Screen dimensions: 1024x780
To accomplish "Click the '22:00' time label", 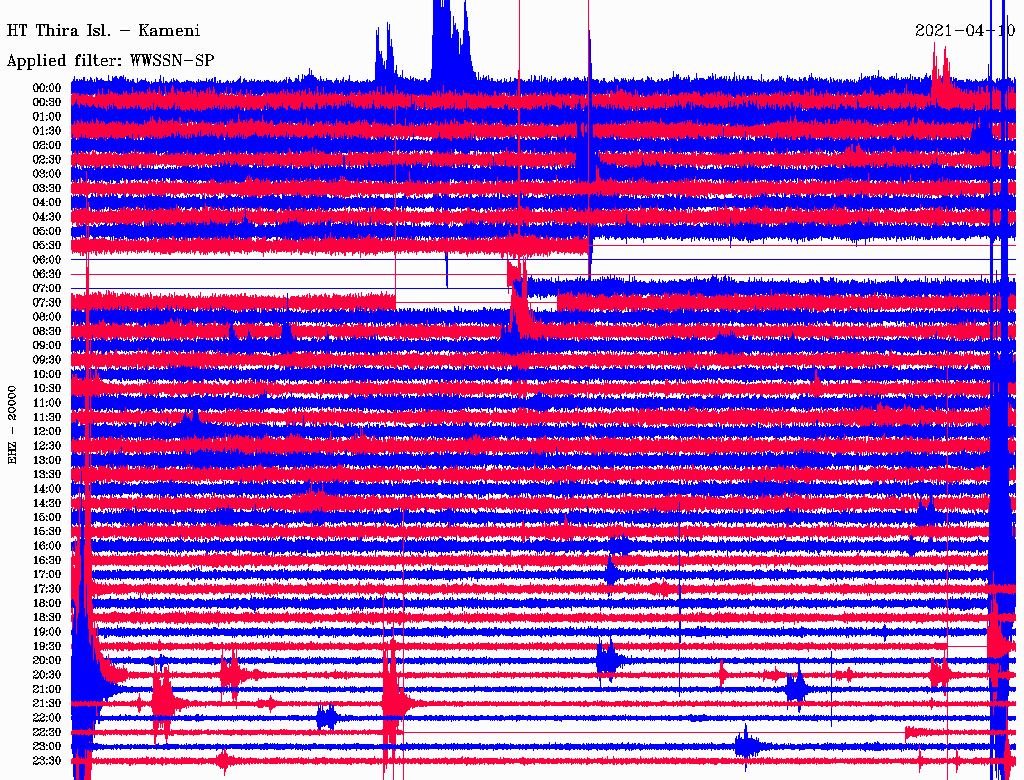I will [47, 718].
